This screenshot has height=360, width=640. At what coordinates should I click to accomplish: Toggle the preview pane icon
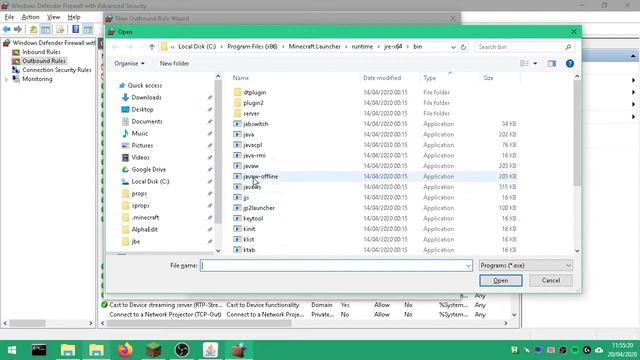coord(552,64)
